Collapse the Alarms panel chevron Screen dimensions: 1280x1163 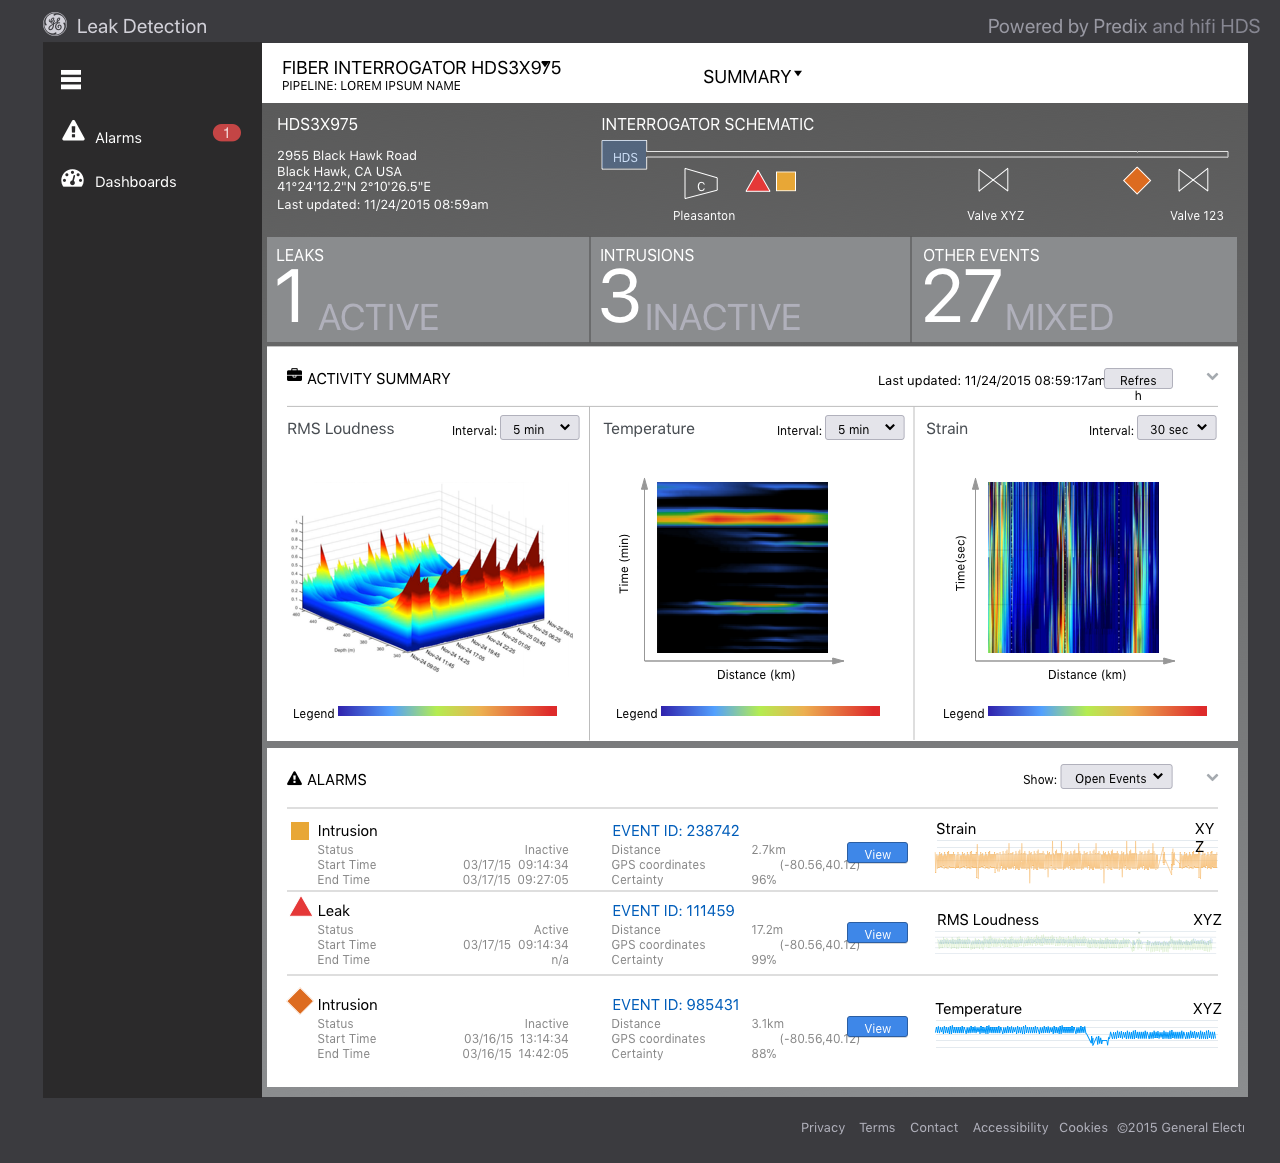point(1212,778)
